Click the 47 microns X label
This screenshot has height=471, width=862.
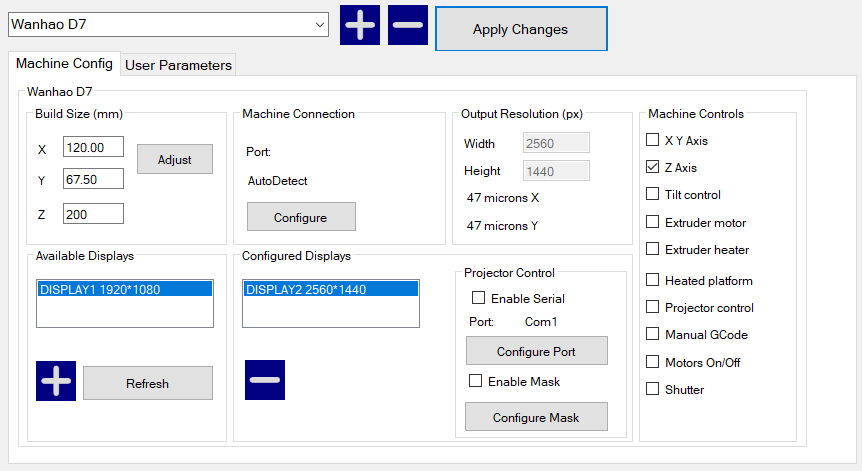click(x=503, y=198)
